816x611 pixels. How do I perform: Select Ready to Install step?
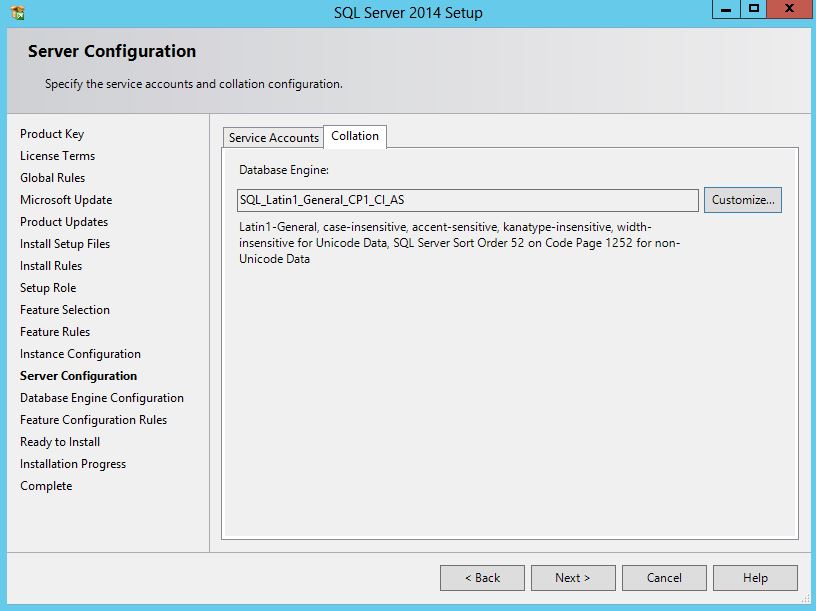point(60,442)
